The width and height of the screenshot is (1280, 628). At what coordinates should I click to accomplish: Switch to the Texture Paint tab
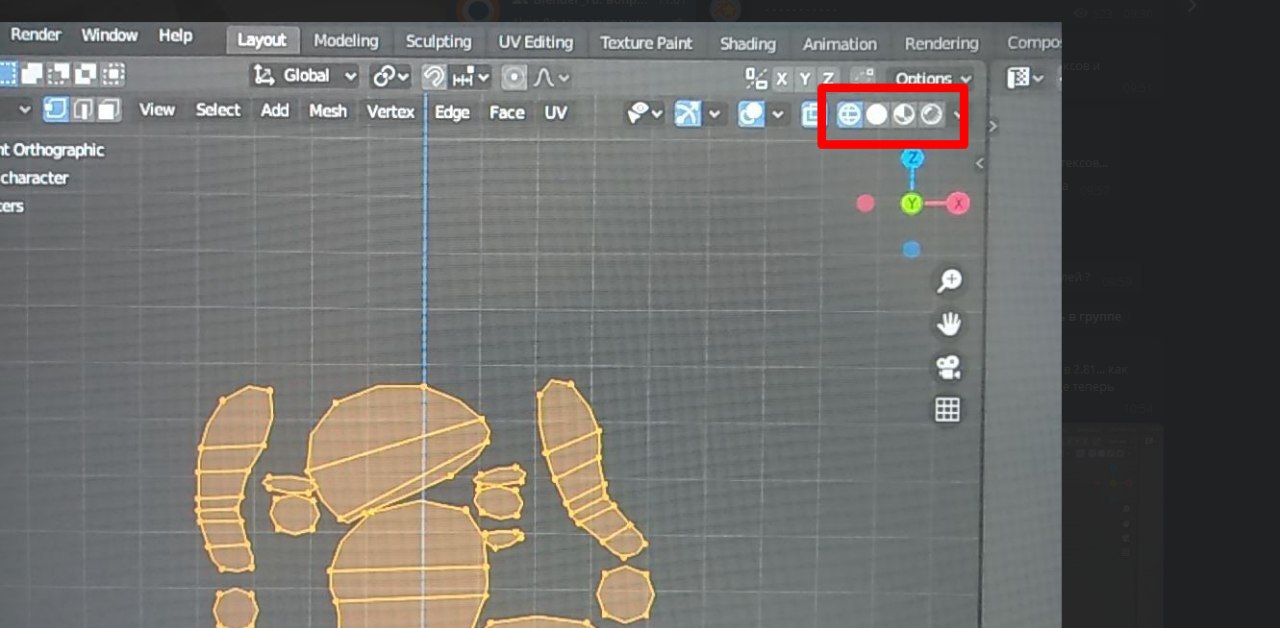click(x=646, y=43)
